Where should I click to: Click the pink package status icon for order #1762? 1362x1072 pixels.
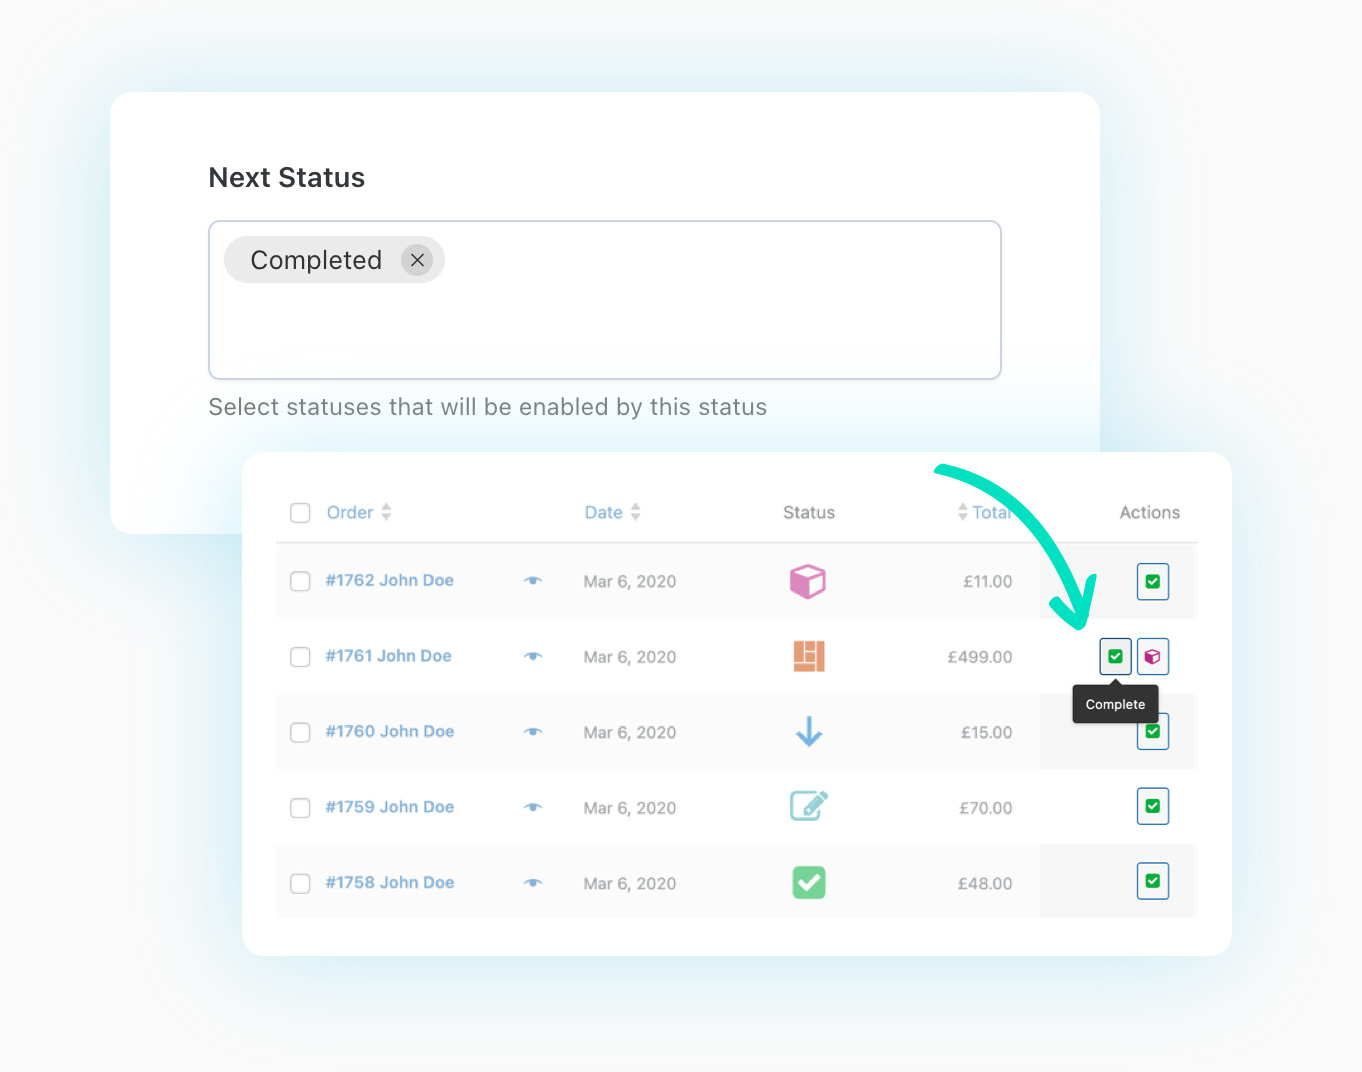click(x=808, y=581)
